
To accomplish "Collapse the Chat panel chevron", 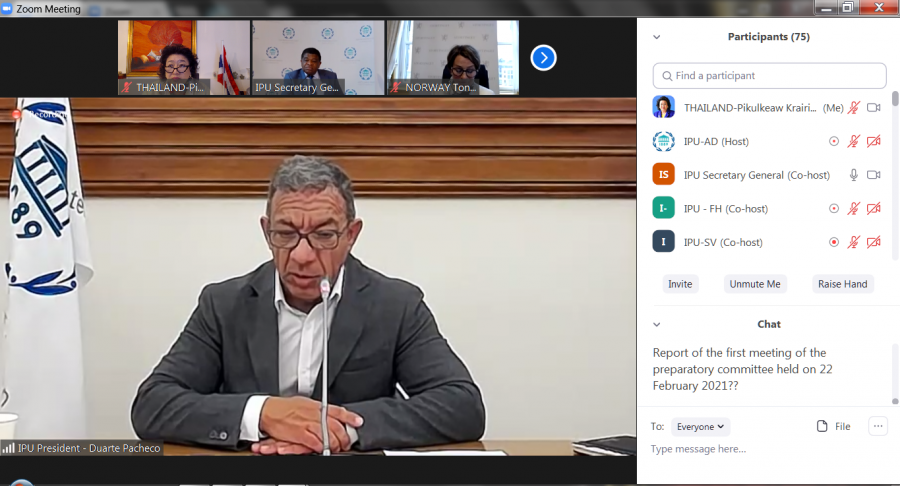I will (657, 324).
